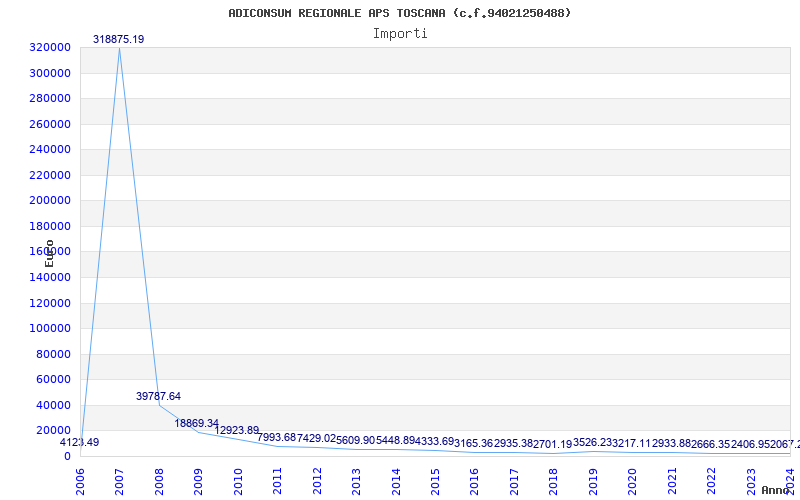This screenshot has height=500, width=800.
Task: Click the data label 5609.90
Action: pyautogui.click(x=356, y=441)
